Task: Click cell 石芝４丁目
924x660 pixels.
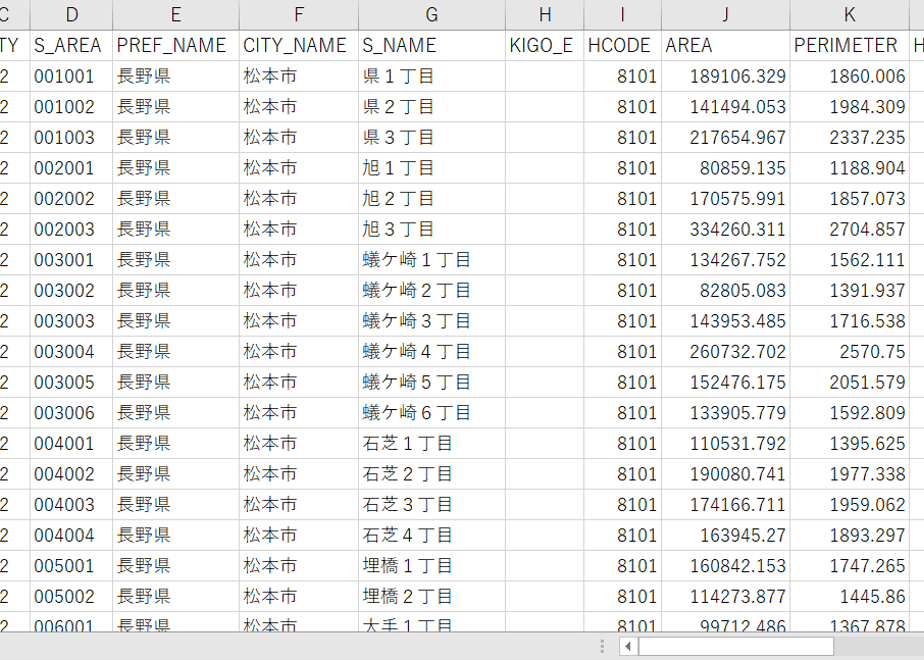Action: point(432,535)
